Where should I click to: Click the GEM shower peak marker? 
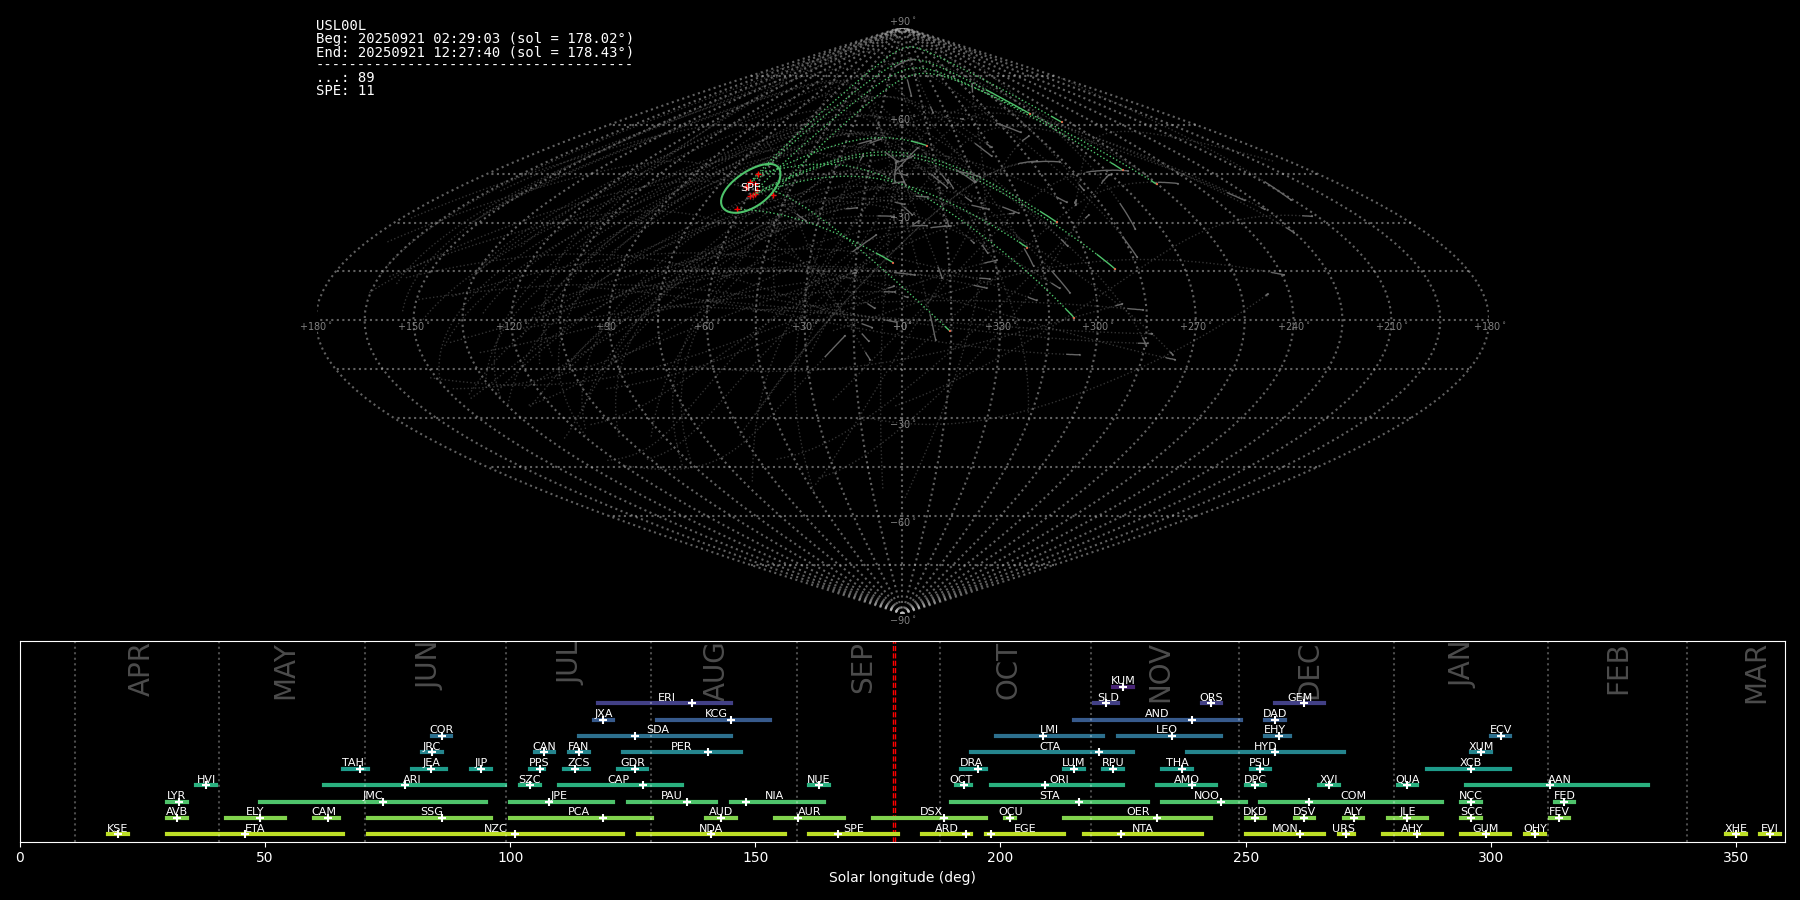pyautogui.click(x=1303, y=703)
